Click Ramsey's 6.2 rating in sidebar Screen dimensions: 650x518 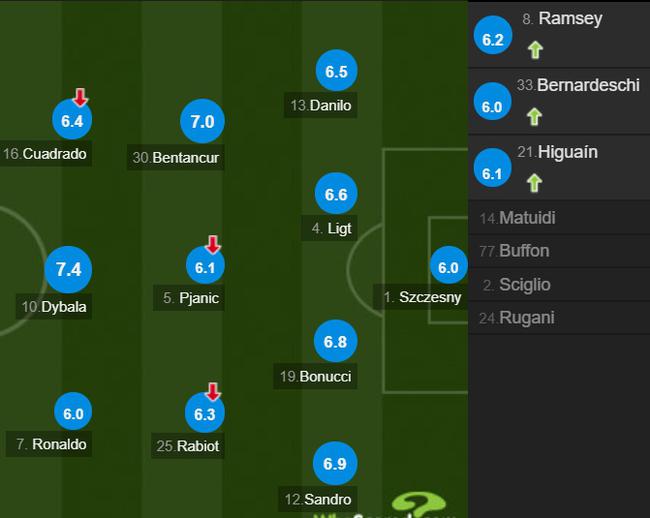492,35
